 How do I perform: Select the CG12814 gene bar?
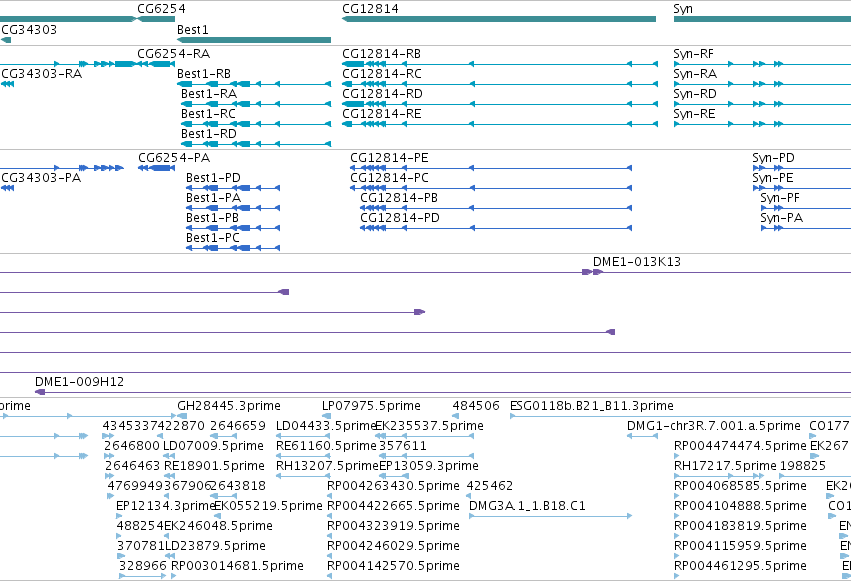499,19
